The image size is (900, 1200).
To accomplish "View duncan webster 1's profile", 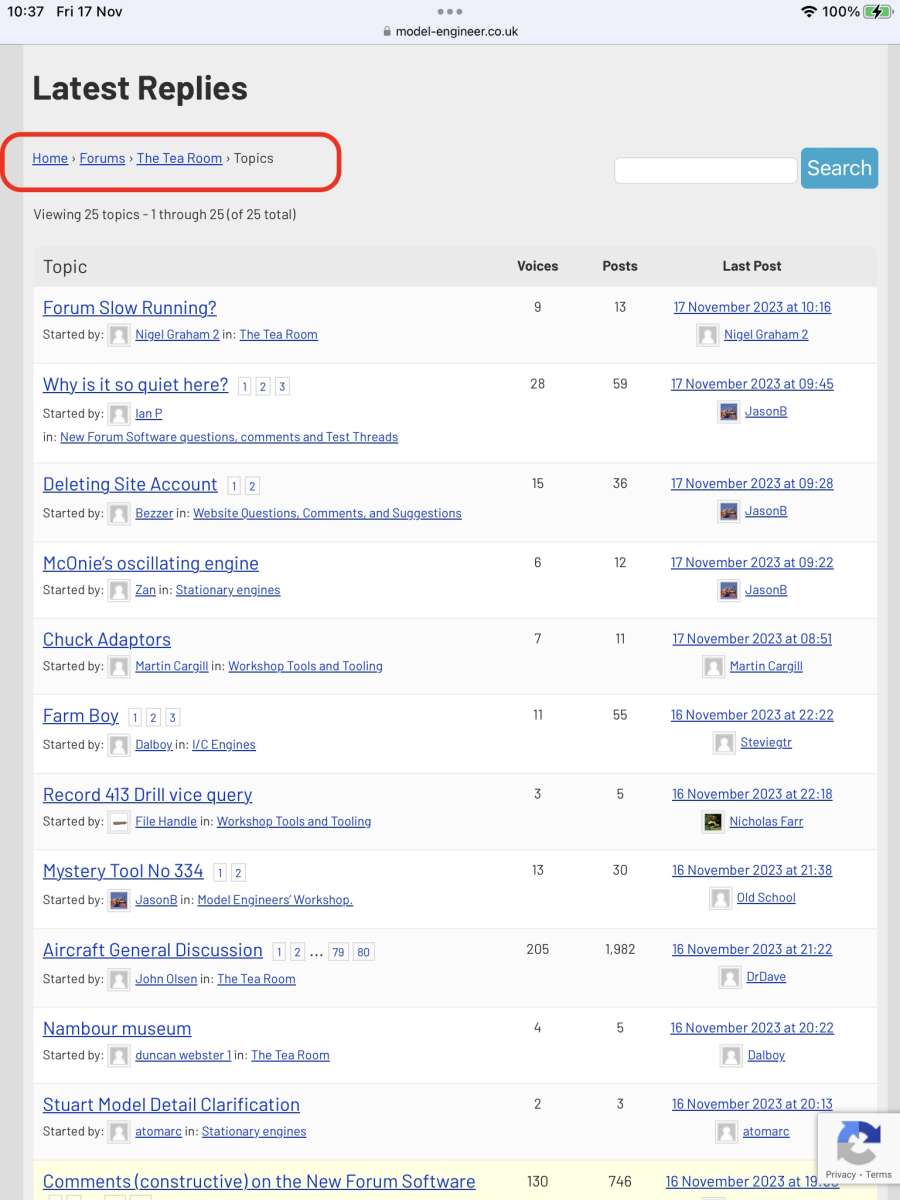I will tap(183, 1055).
